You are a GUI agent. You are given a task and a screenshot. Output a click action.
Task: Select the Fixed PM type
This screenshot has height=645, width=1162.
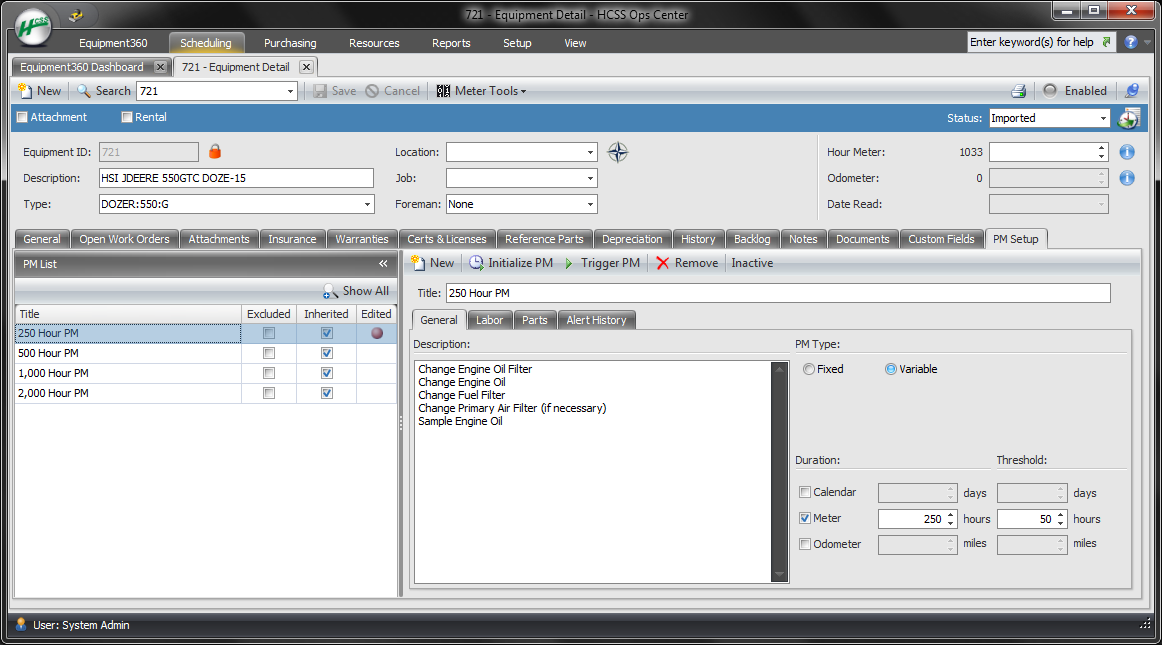click(809, 369)
